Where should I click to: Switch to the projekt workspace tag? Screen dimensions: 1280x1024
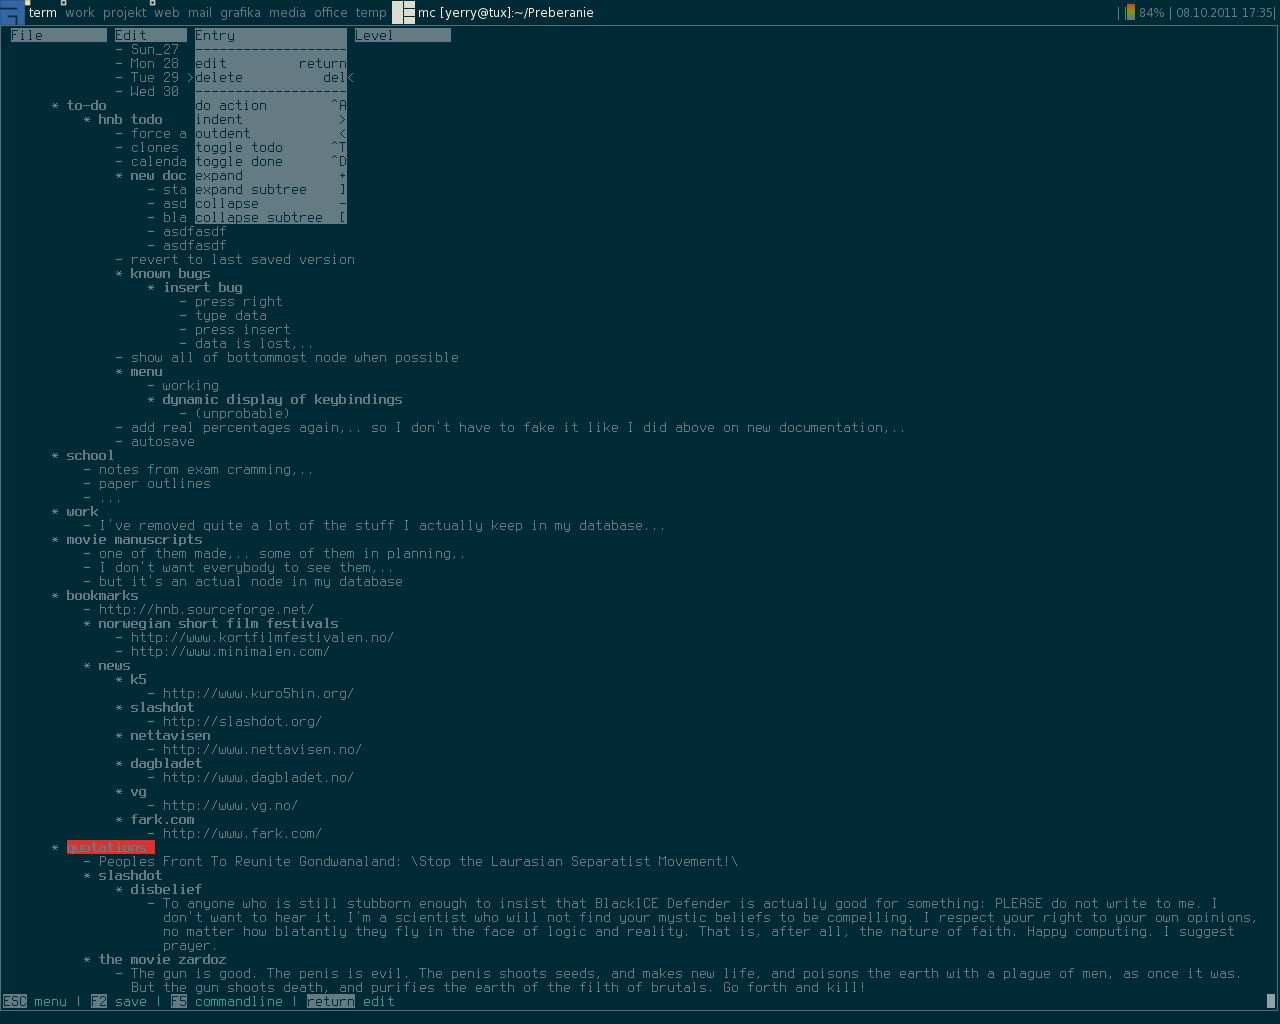(x=125, y=13)
